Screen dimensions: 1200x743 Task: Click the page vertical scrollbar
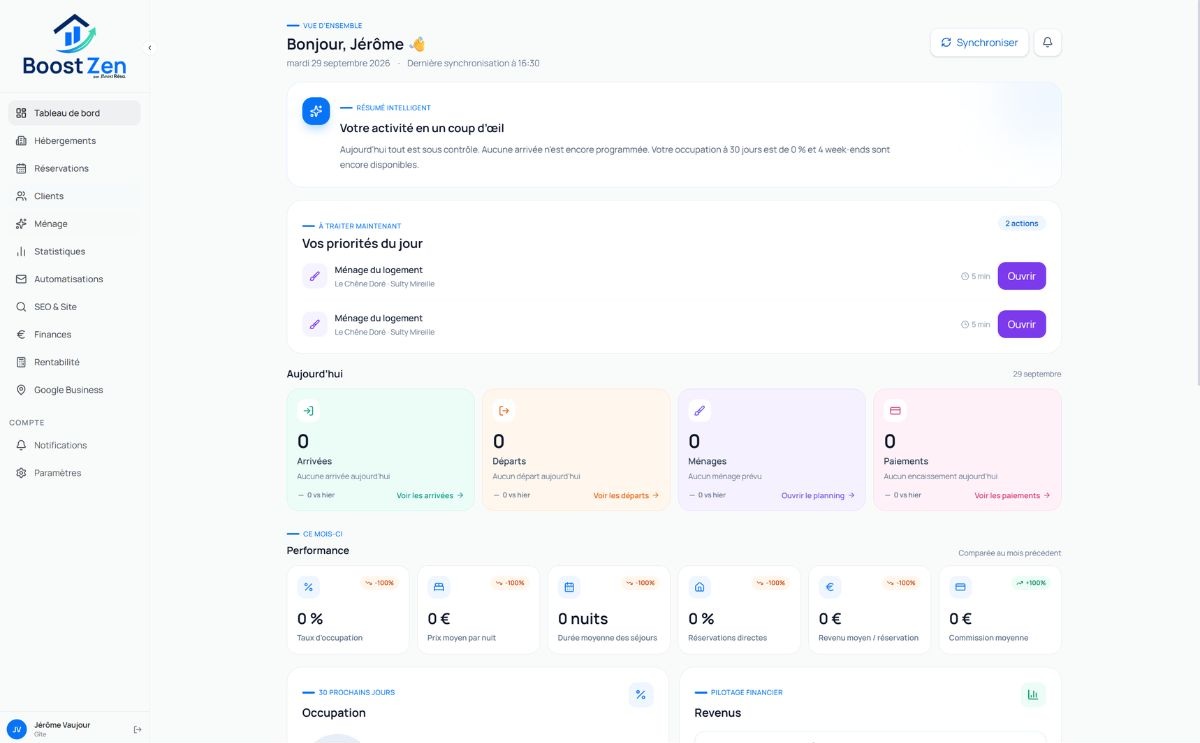[x=1197, y=195]
